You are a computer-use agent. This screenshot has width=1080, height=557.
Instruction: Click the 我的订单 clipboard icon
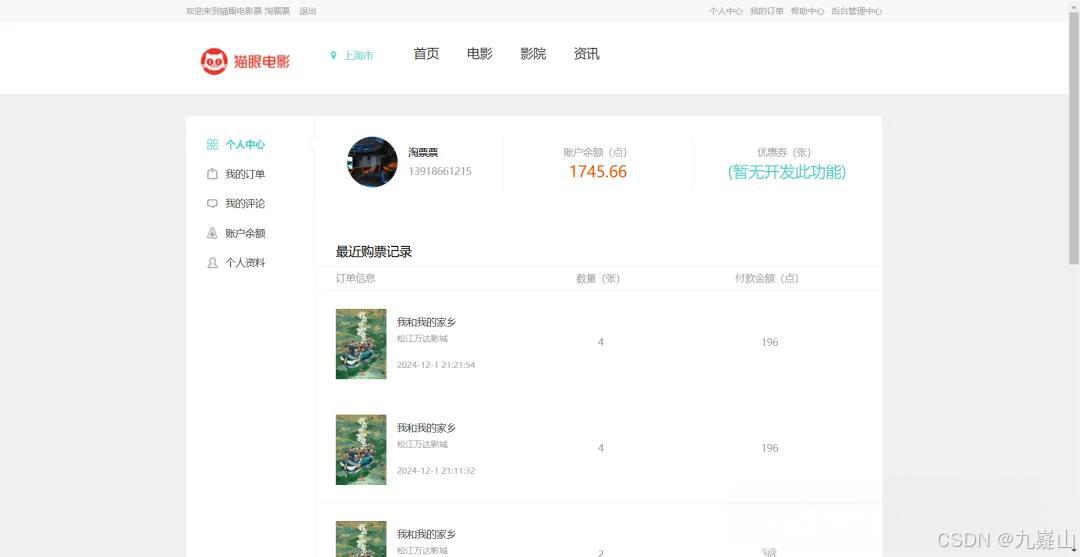212,174
